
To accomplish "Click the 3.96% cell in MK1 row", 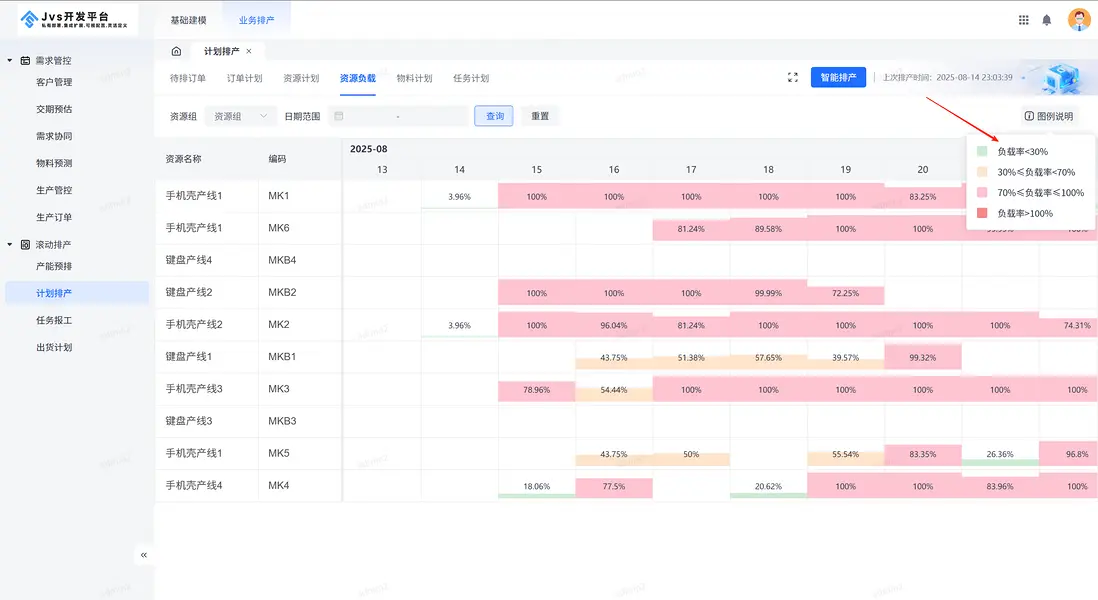I will [459, 197].
